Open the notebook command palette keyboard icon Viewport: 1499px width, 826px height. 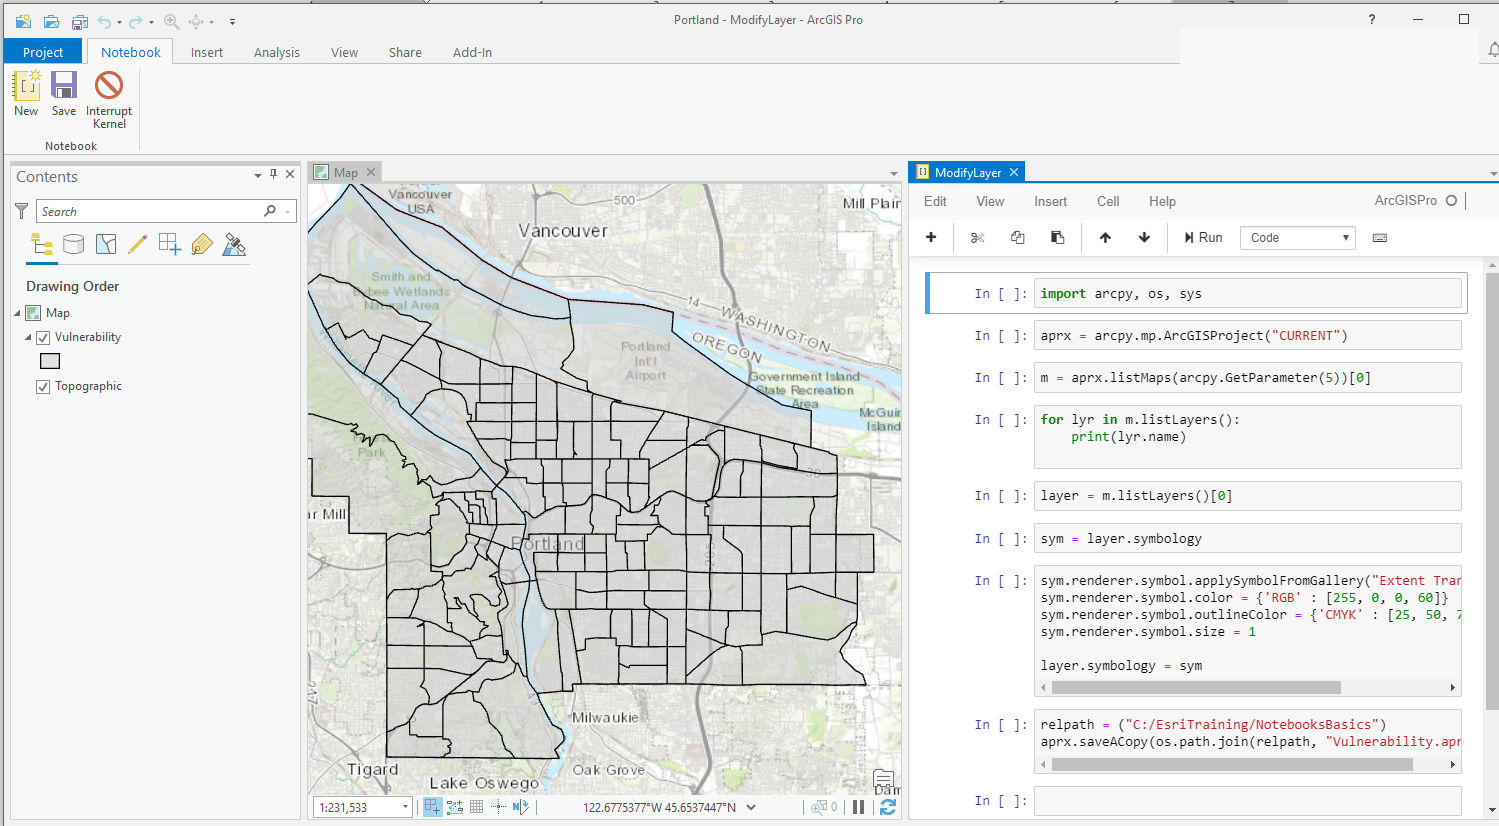(1380, 238)
